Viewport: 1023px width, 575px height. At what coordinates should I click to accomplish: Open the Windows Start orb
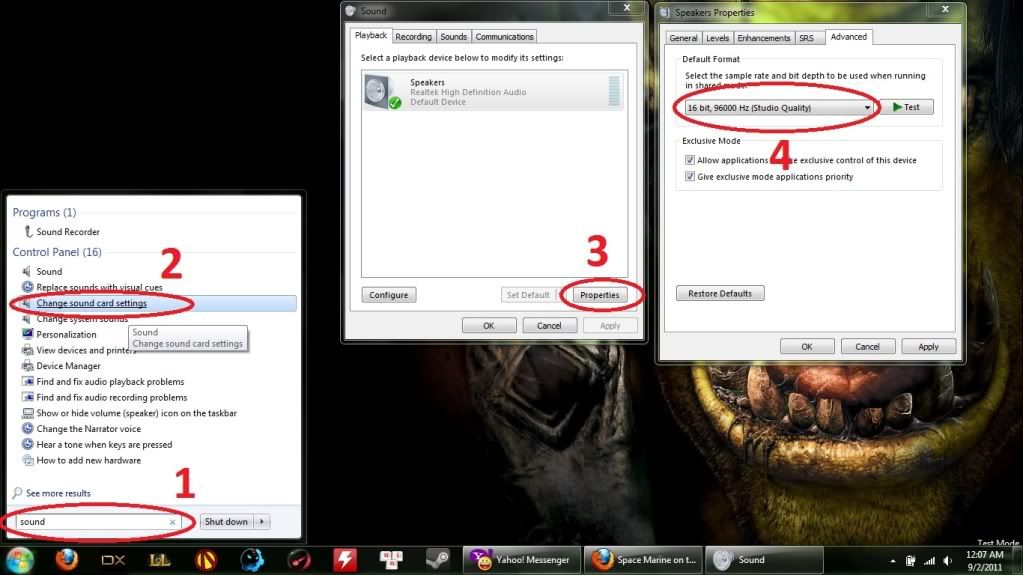20,560
